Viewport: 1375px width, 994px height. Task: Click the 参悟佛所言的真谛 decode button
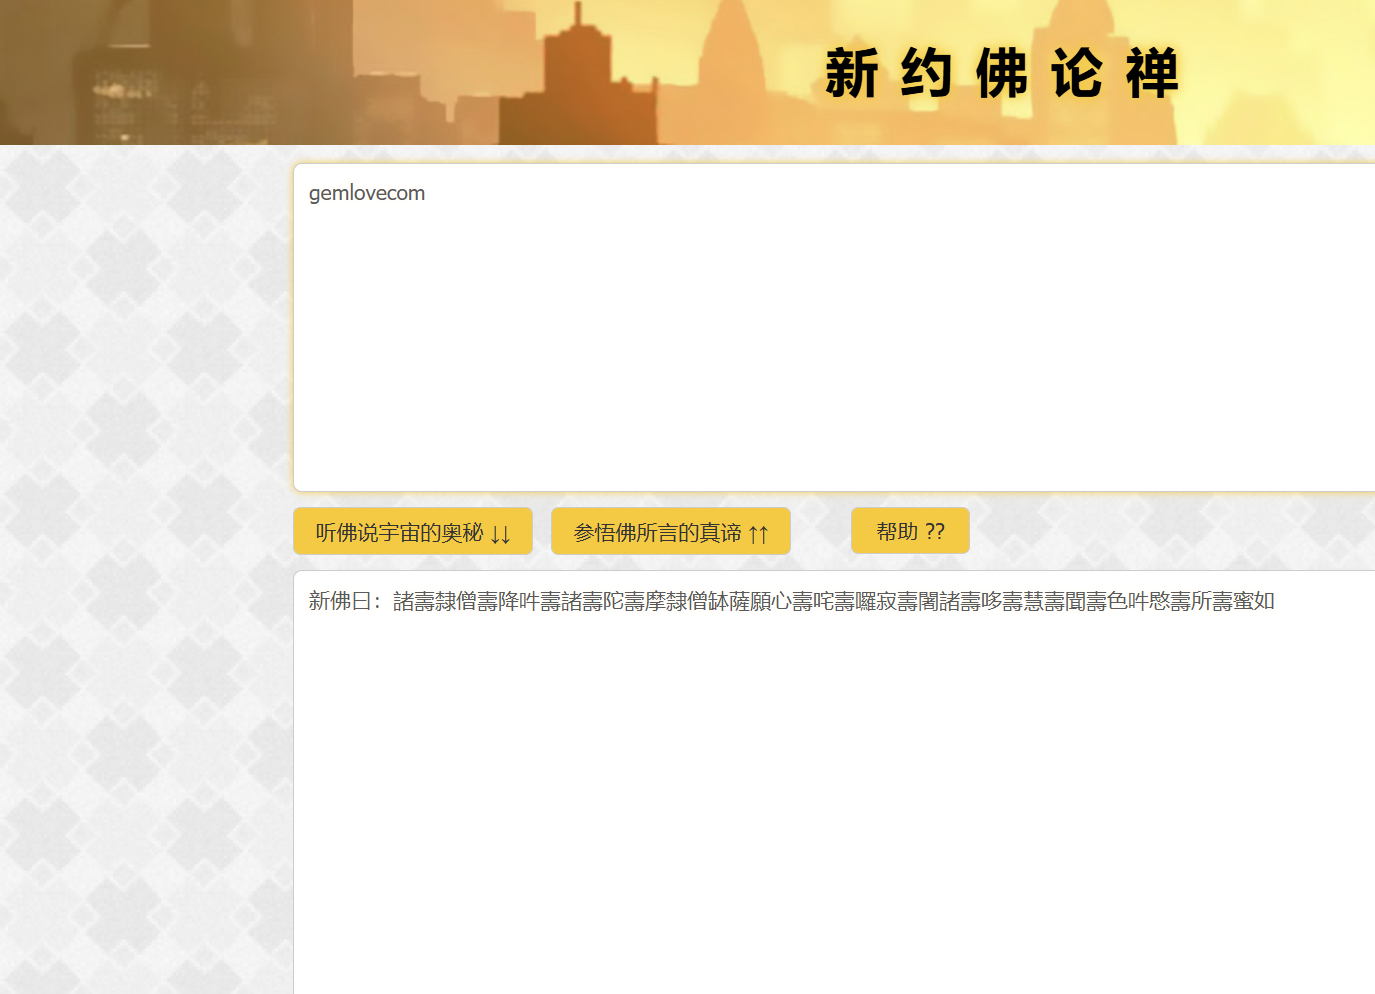click(x=670, y=531)
